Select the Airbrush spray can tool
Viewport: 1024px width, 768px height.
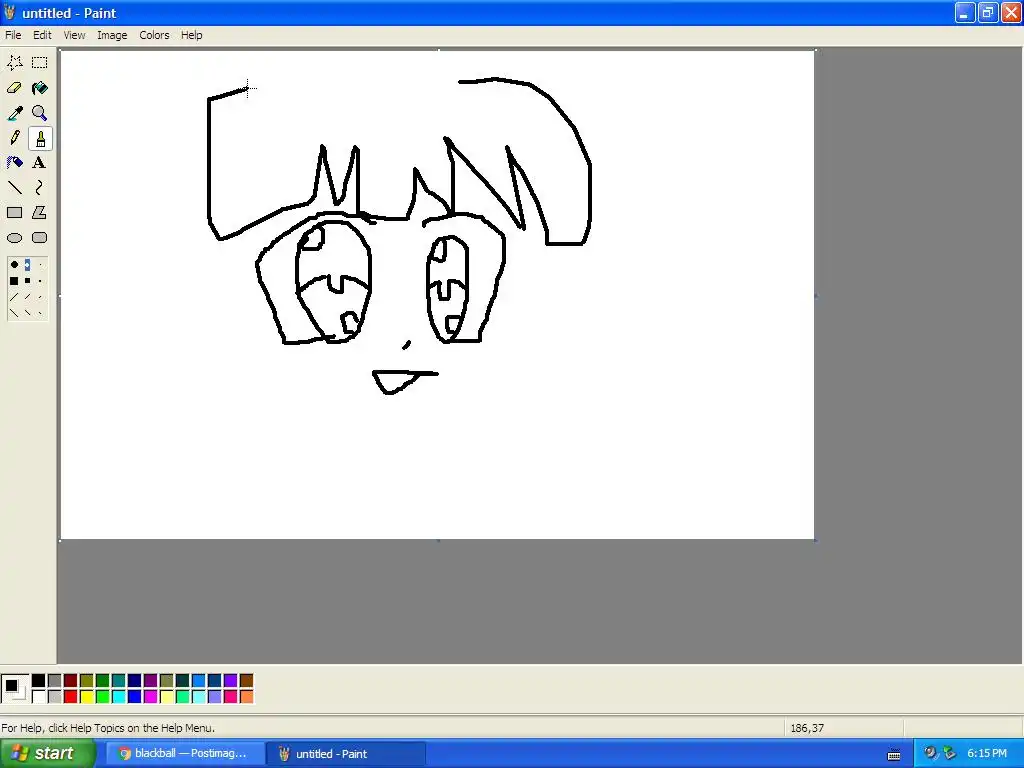14,163
